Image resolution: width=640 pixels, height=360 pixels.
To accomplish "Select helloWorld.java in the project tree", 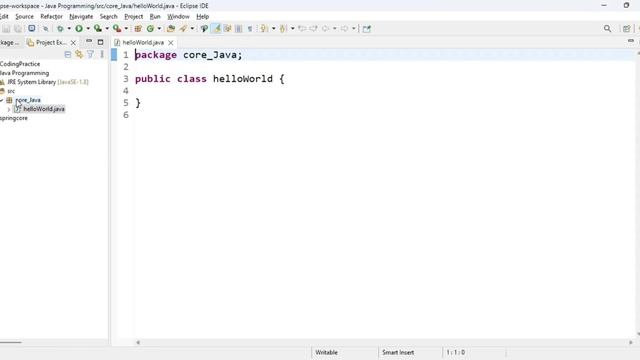I will (44, 109).
